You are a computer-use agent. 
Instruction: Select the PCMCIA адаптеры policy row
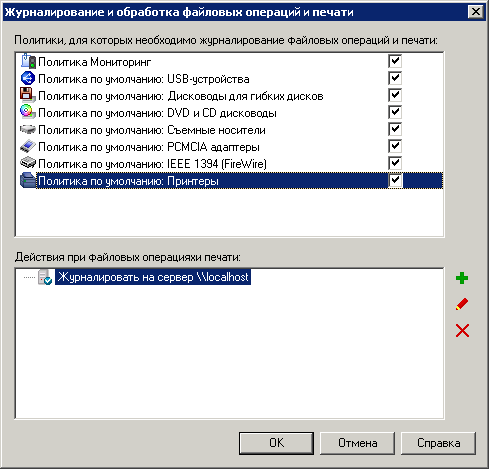point(231,146)
